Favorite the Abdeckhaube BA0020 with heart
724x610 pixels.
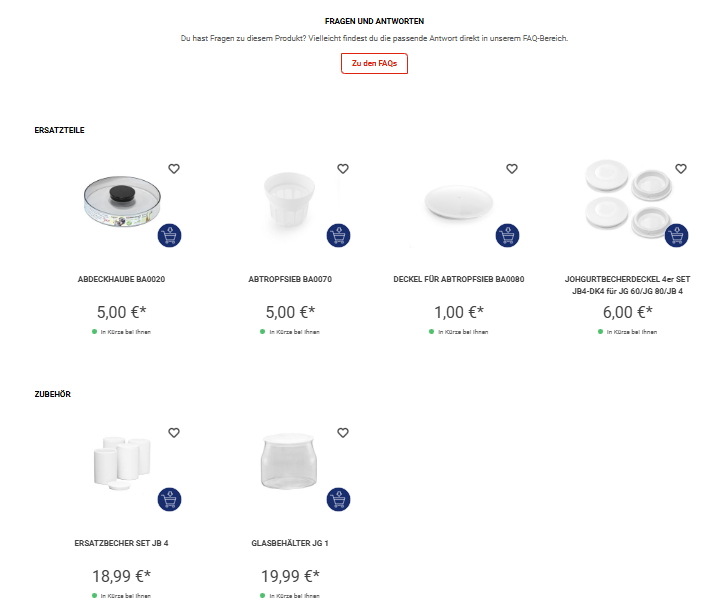pyautogui.click(x=174, y=169)
